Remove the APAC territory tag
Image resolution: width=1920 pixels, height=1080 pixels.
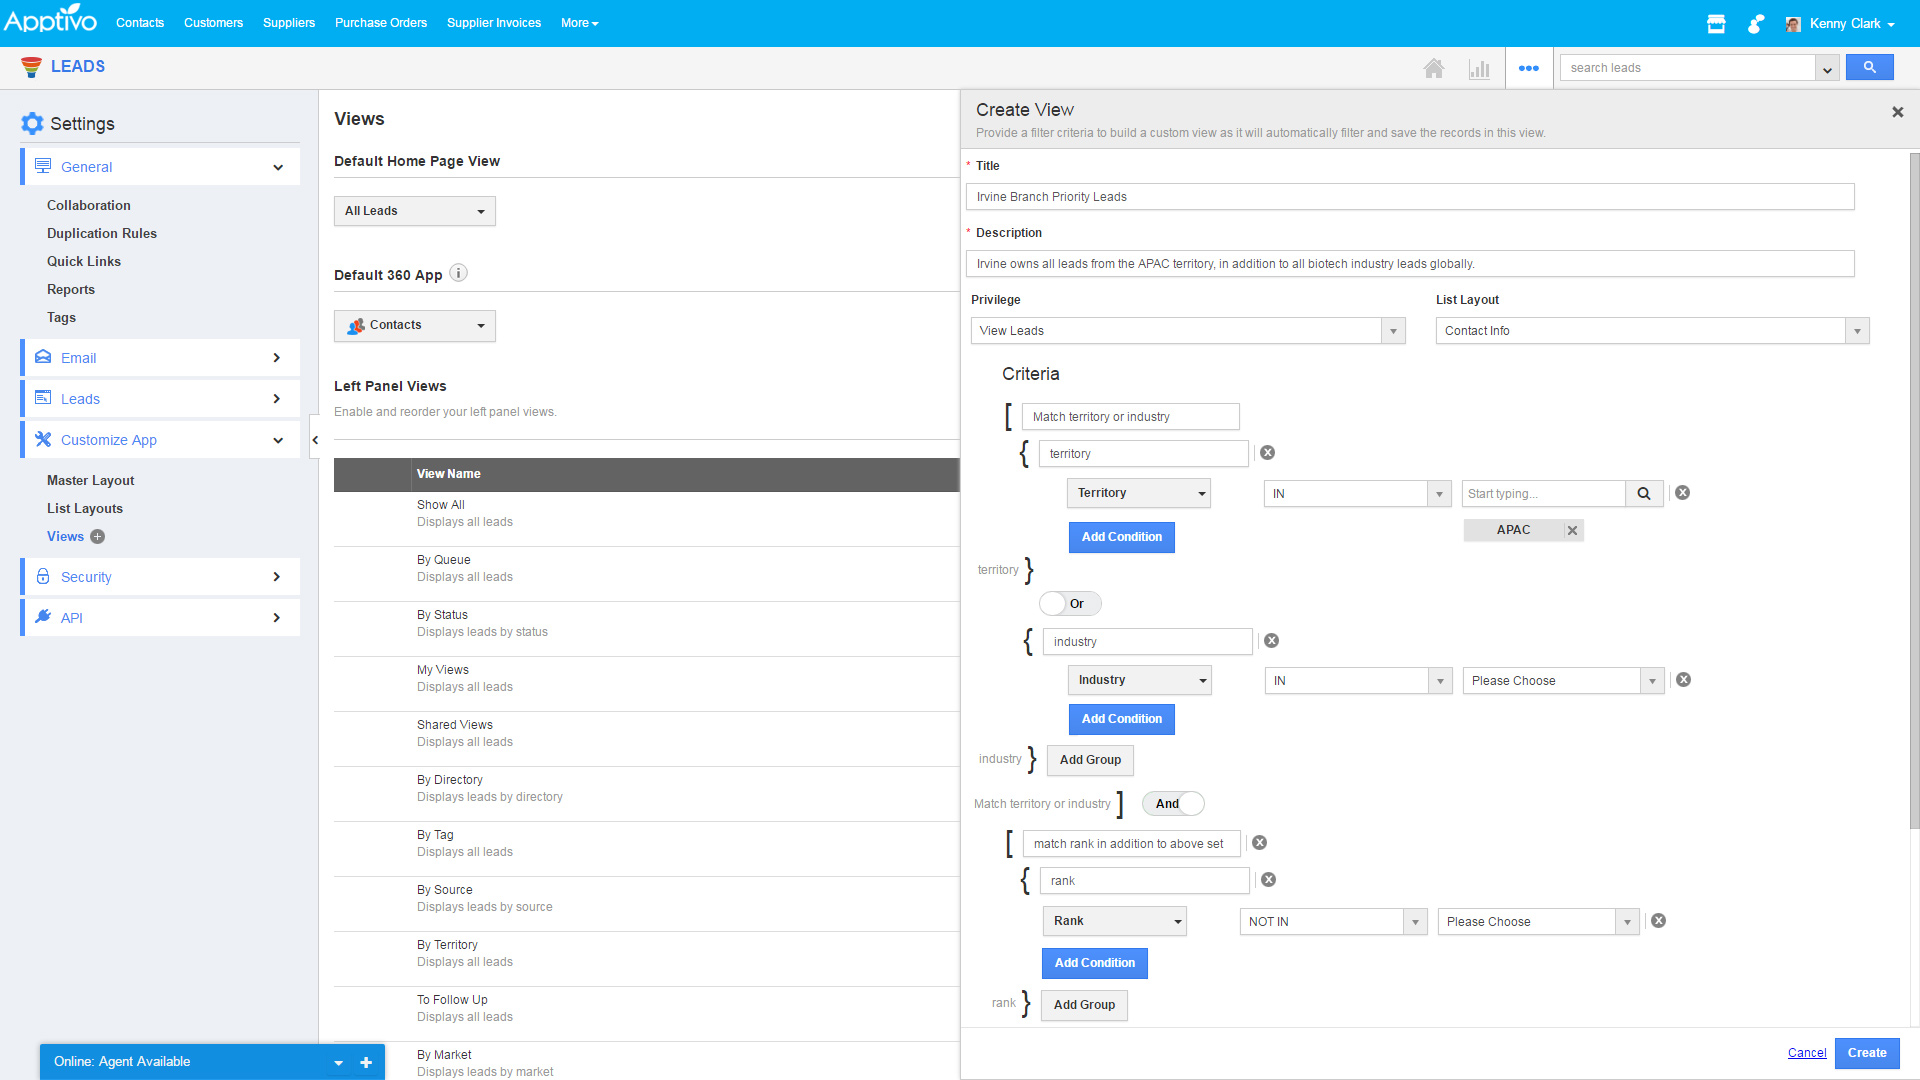pyautogui.click(x=1572, y=531)
